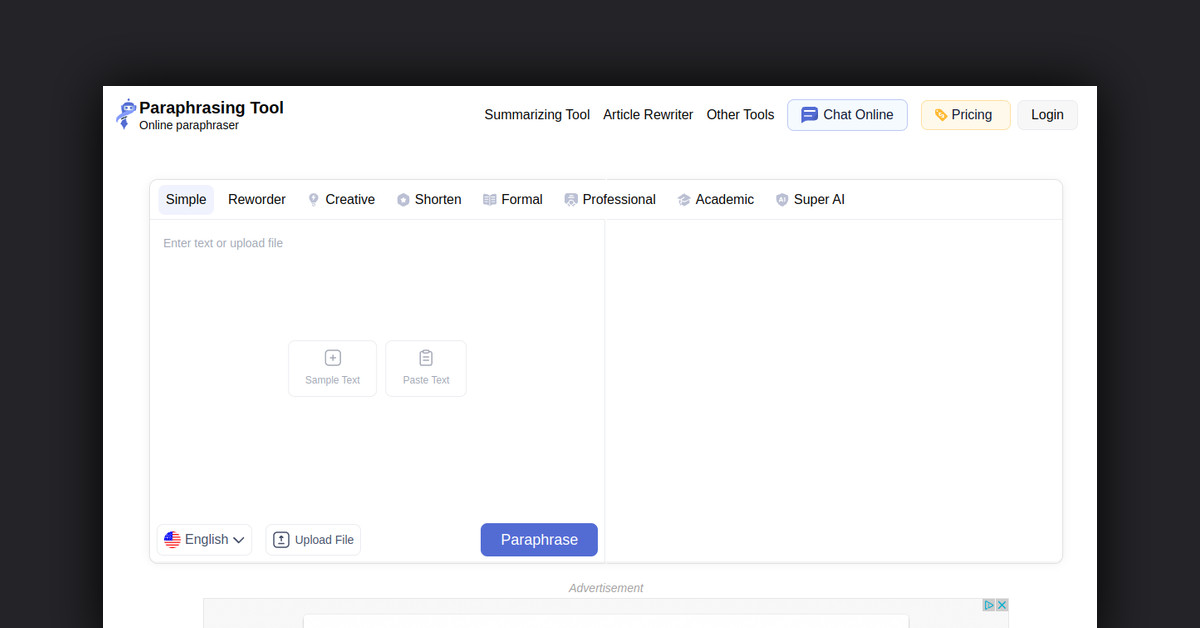Open the English language dropdown
This screenshot has height=628, width=1200.
pos(204,539)
